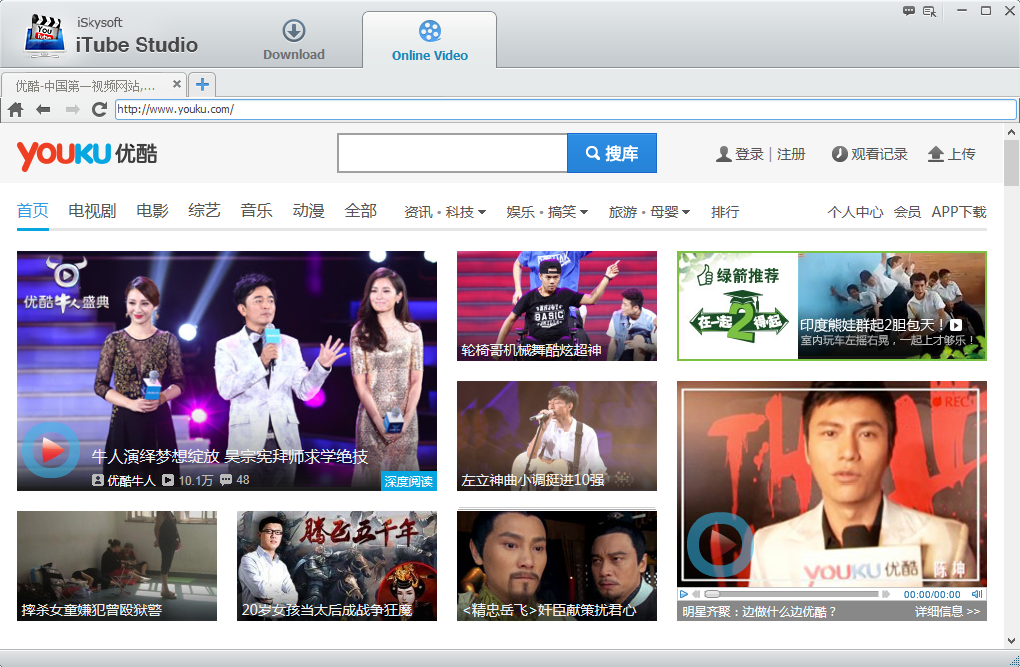Image resolution: width=1020 pixels, height=667 pixels.
Task: Close the Youku browser tab
Action: (x=176, y=84)
